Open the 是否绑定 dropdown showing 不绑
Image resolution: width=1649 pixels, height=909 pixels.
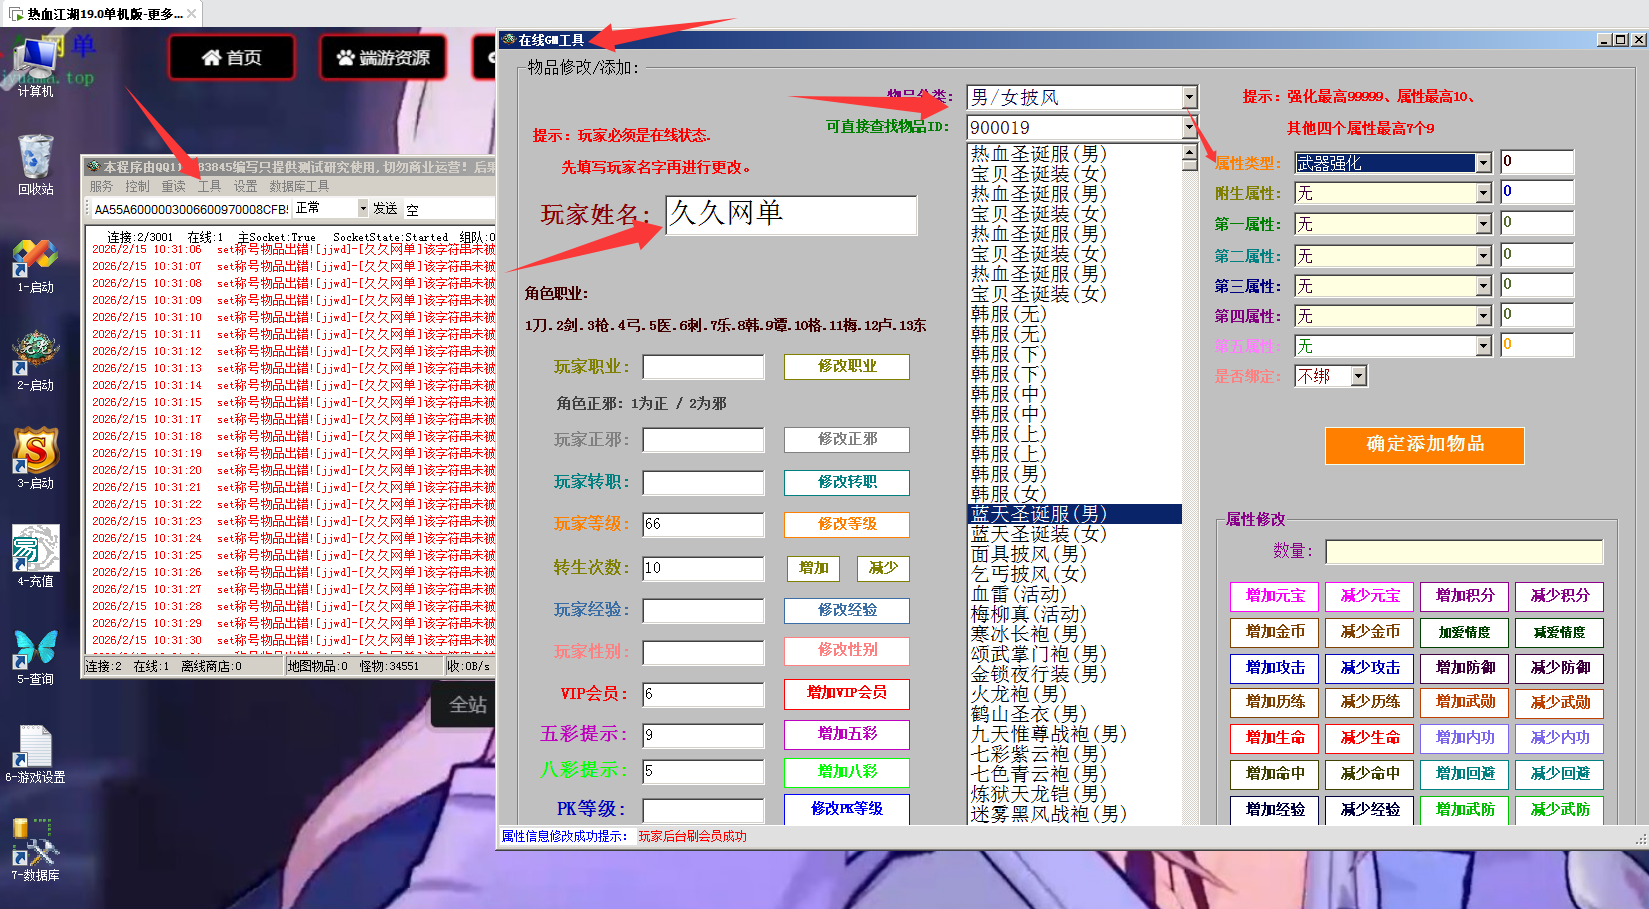[1358, 376]
